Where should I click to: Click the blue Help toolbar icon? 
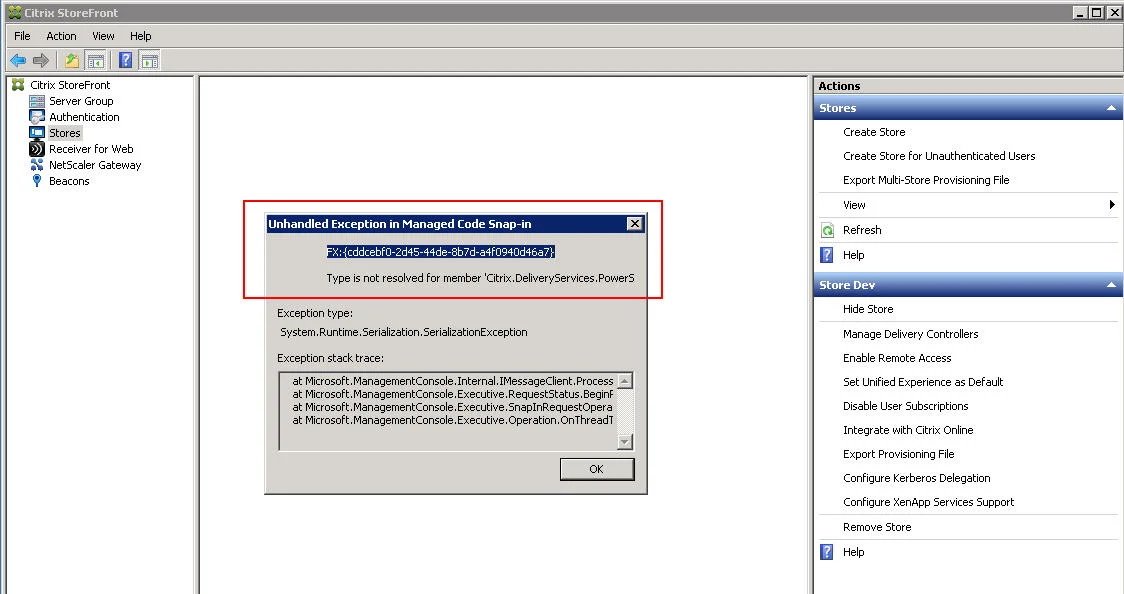(x=125, y=61)
